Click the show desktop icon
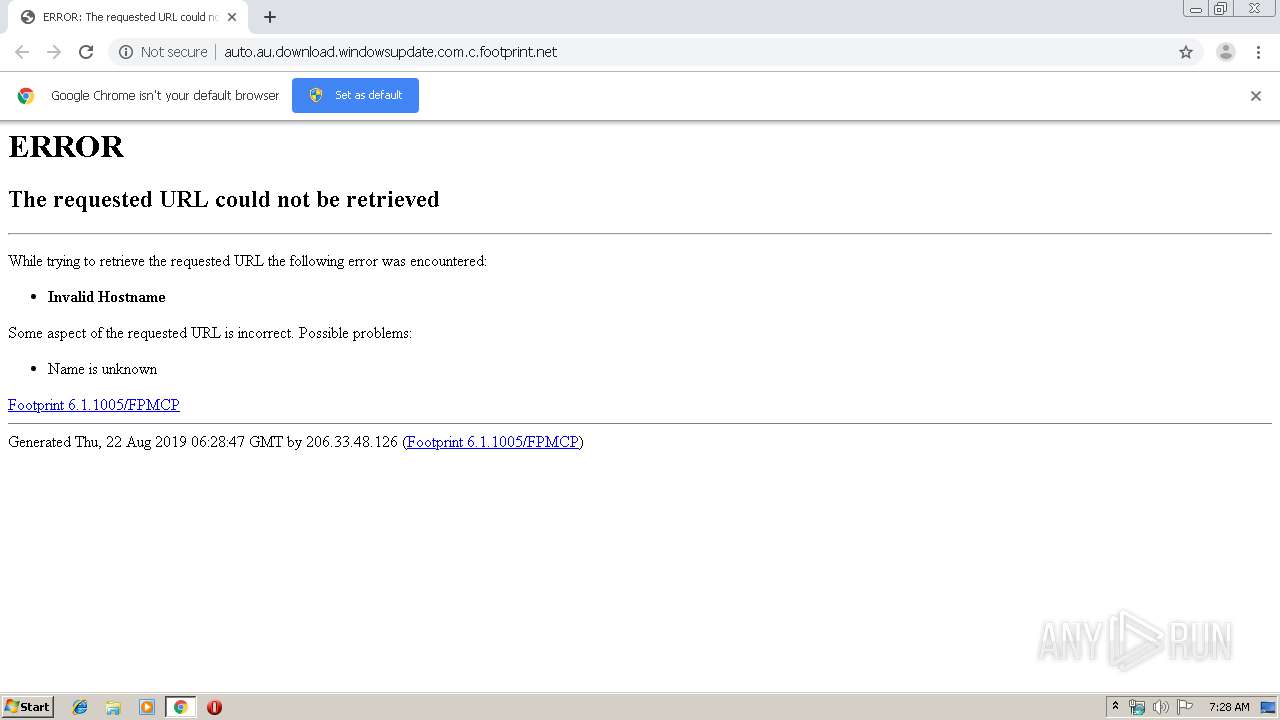This screenshot has height=720, width=1280. [x=1268, y=707]
